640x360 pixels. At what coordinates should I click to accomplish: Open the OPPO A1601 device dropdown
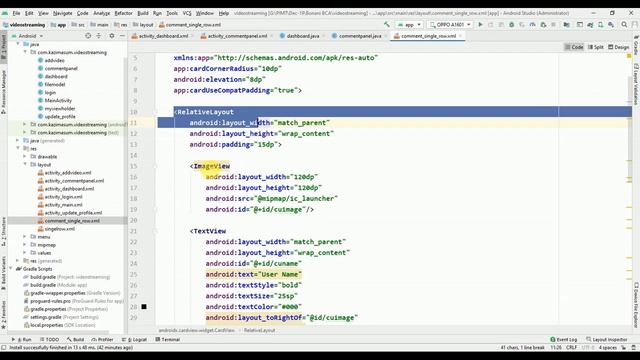[450, 25]
